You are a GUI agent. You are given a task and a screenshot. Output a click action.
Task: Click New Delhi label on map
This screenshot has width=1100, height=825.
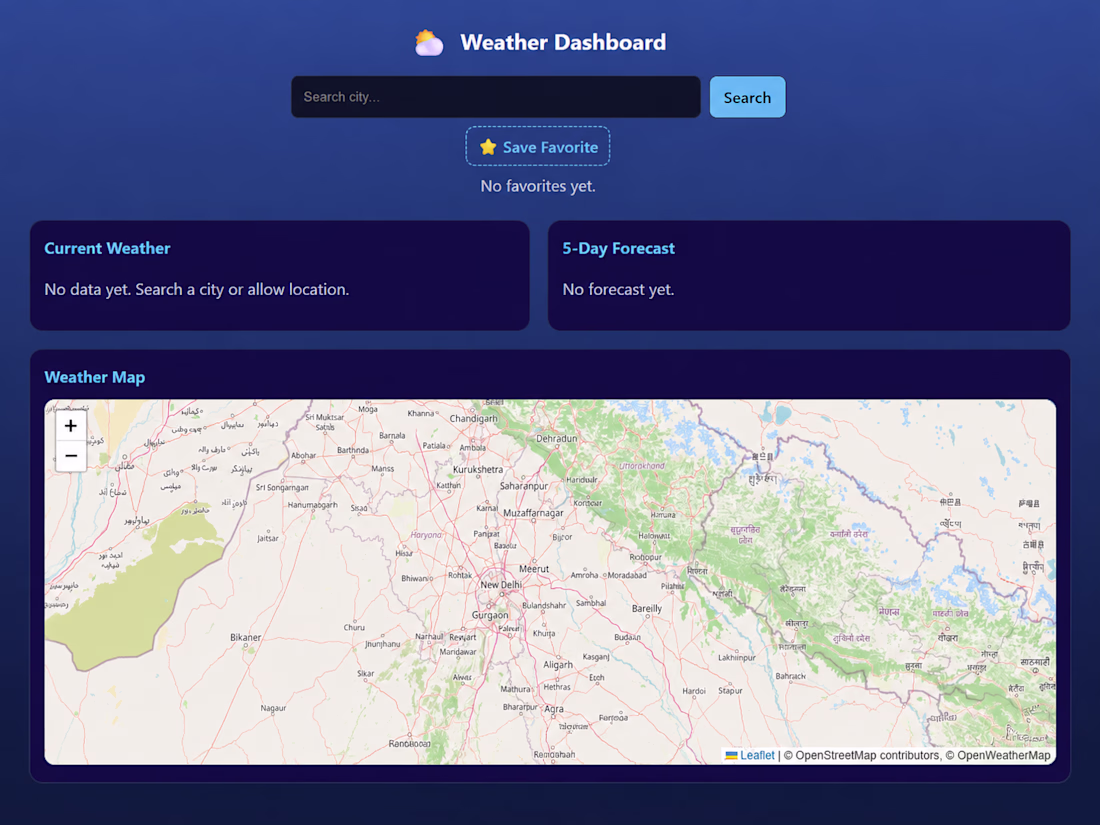(501, 584)
